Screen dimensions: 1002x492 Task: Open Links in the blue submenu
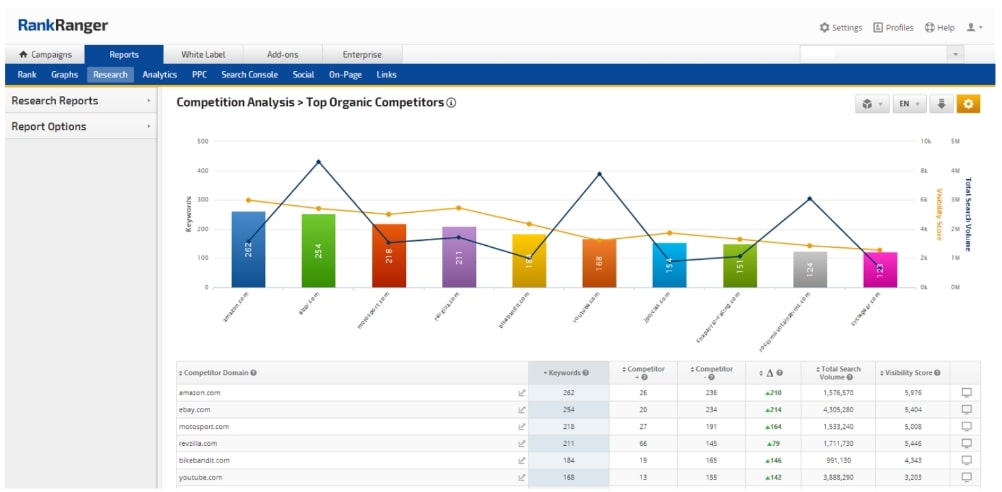pyautogui.click(x=387, y=75)
